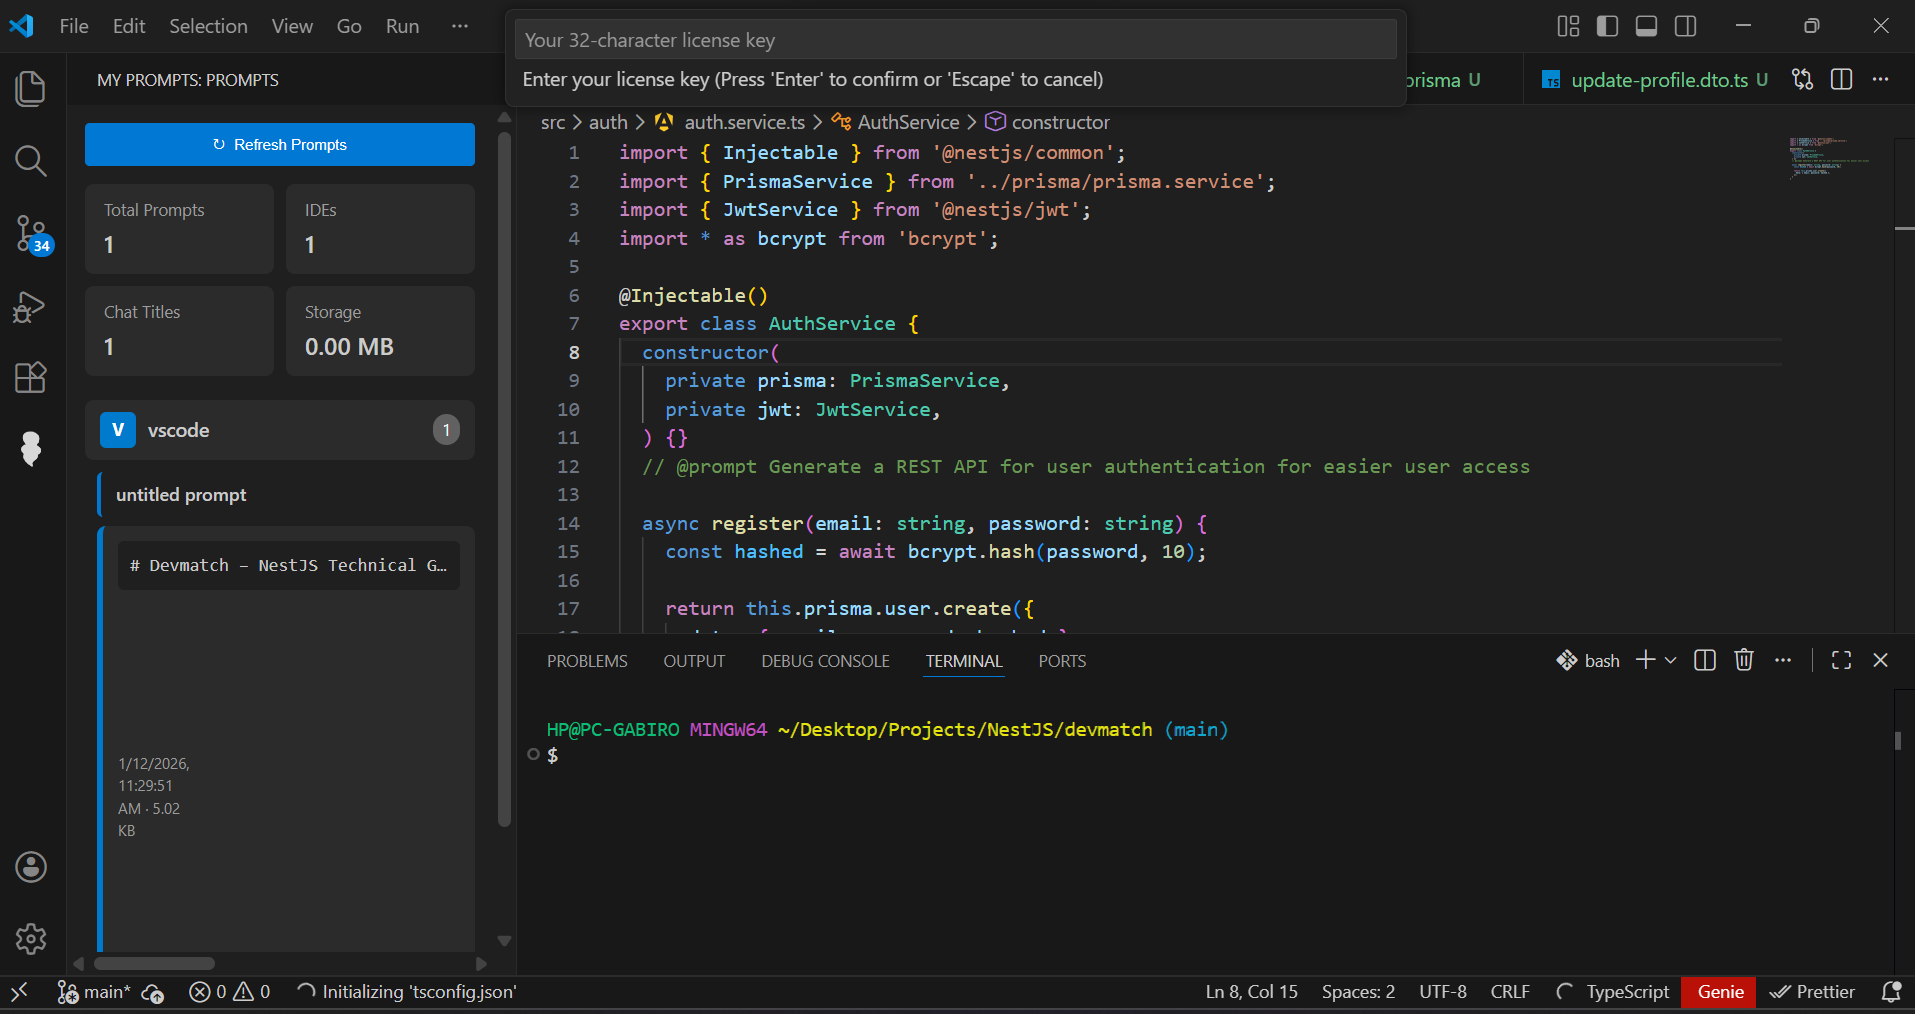Screen dimensions: 1915x1014
Task: Collapse the vscode prompt group
Action: pyautogui.click(x=279, y=430)
